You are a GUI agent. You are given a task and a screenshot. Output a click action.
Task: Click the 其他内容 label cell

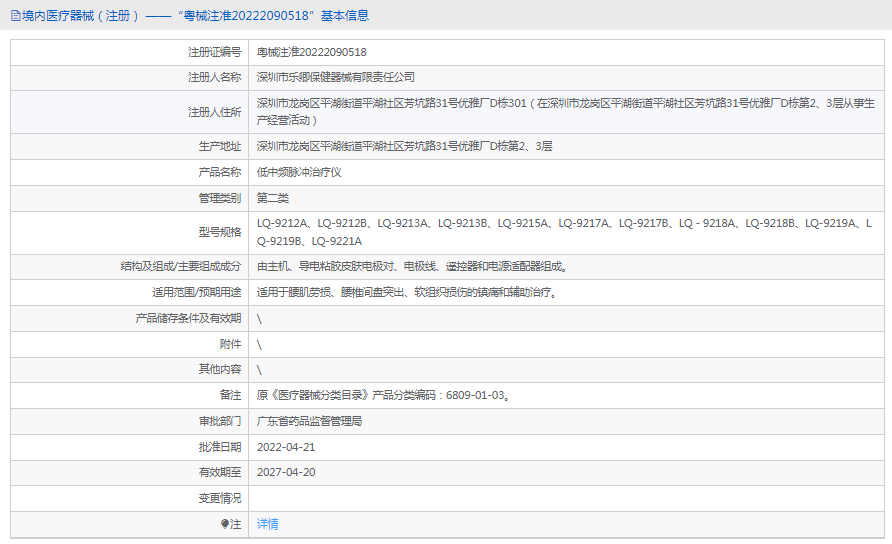point(130,369)
